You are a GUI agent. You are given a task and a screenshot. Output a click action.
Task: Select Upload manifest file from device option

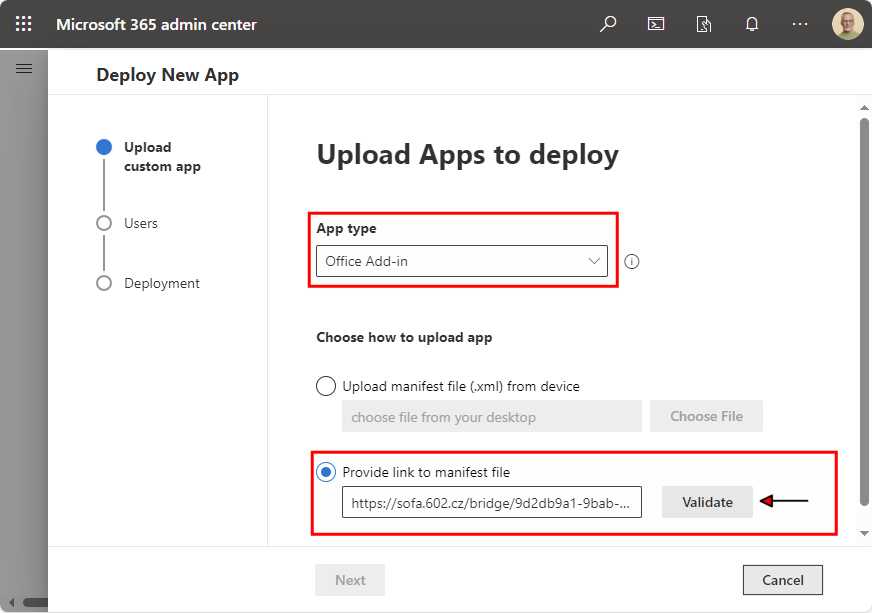click(x=326, y=386)
